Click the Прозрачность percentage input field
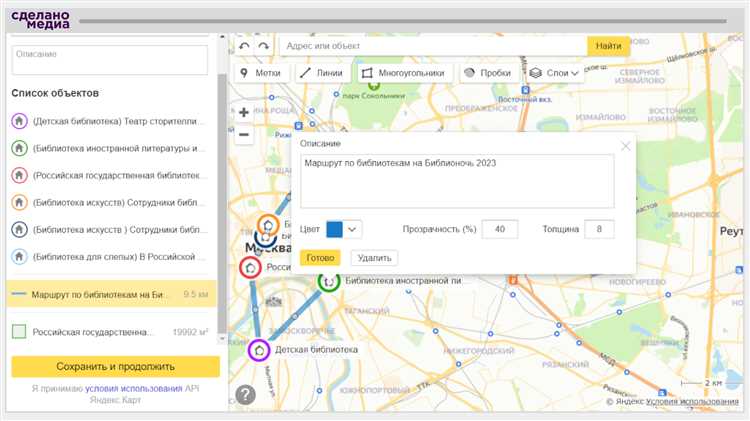 (x=499, y=229)
